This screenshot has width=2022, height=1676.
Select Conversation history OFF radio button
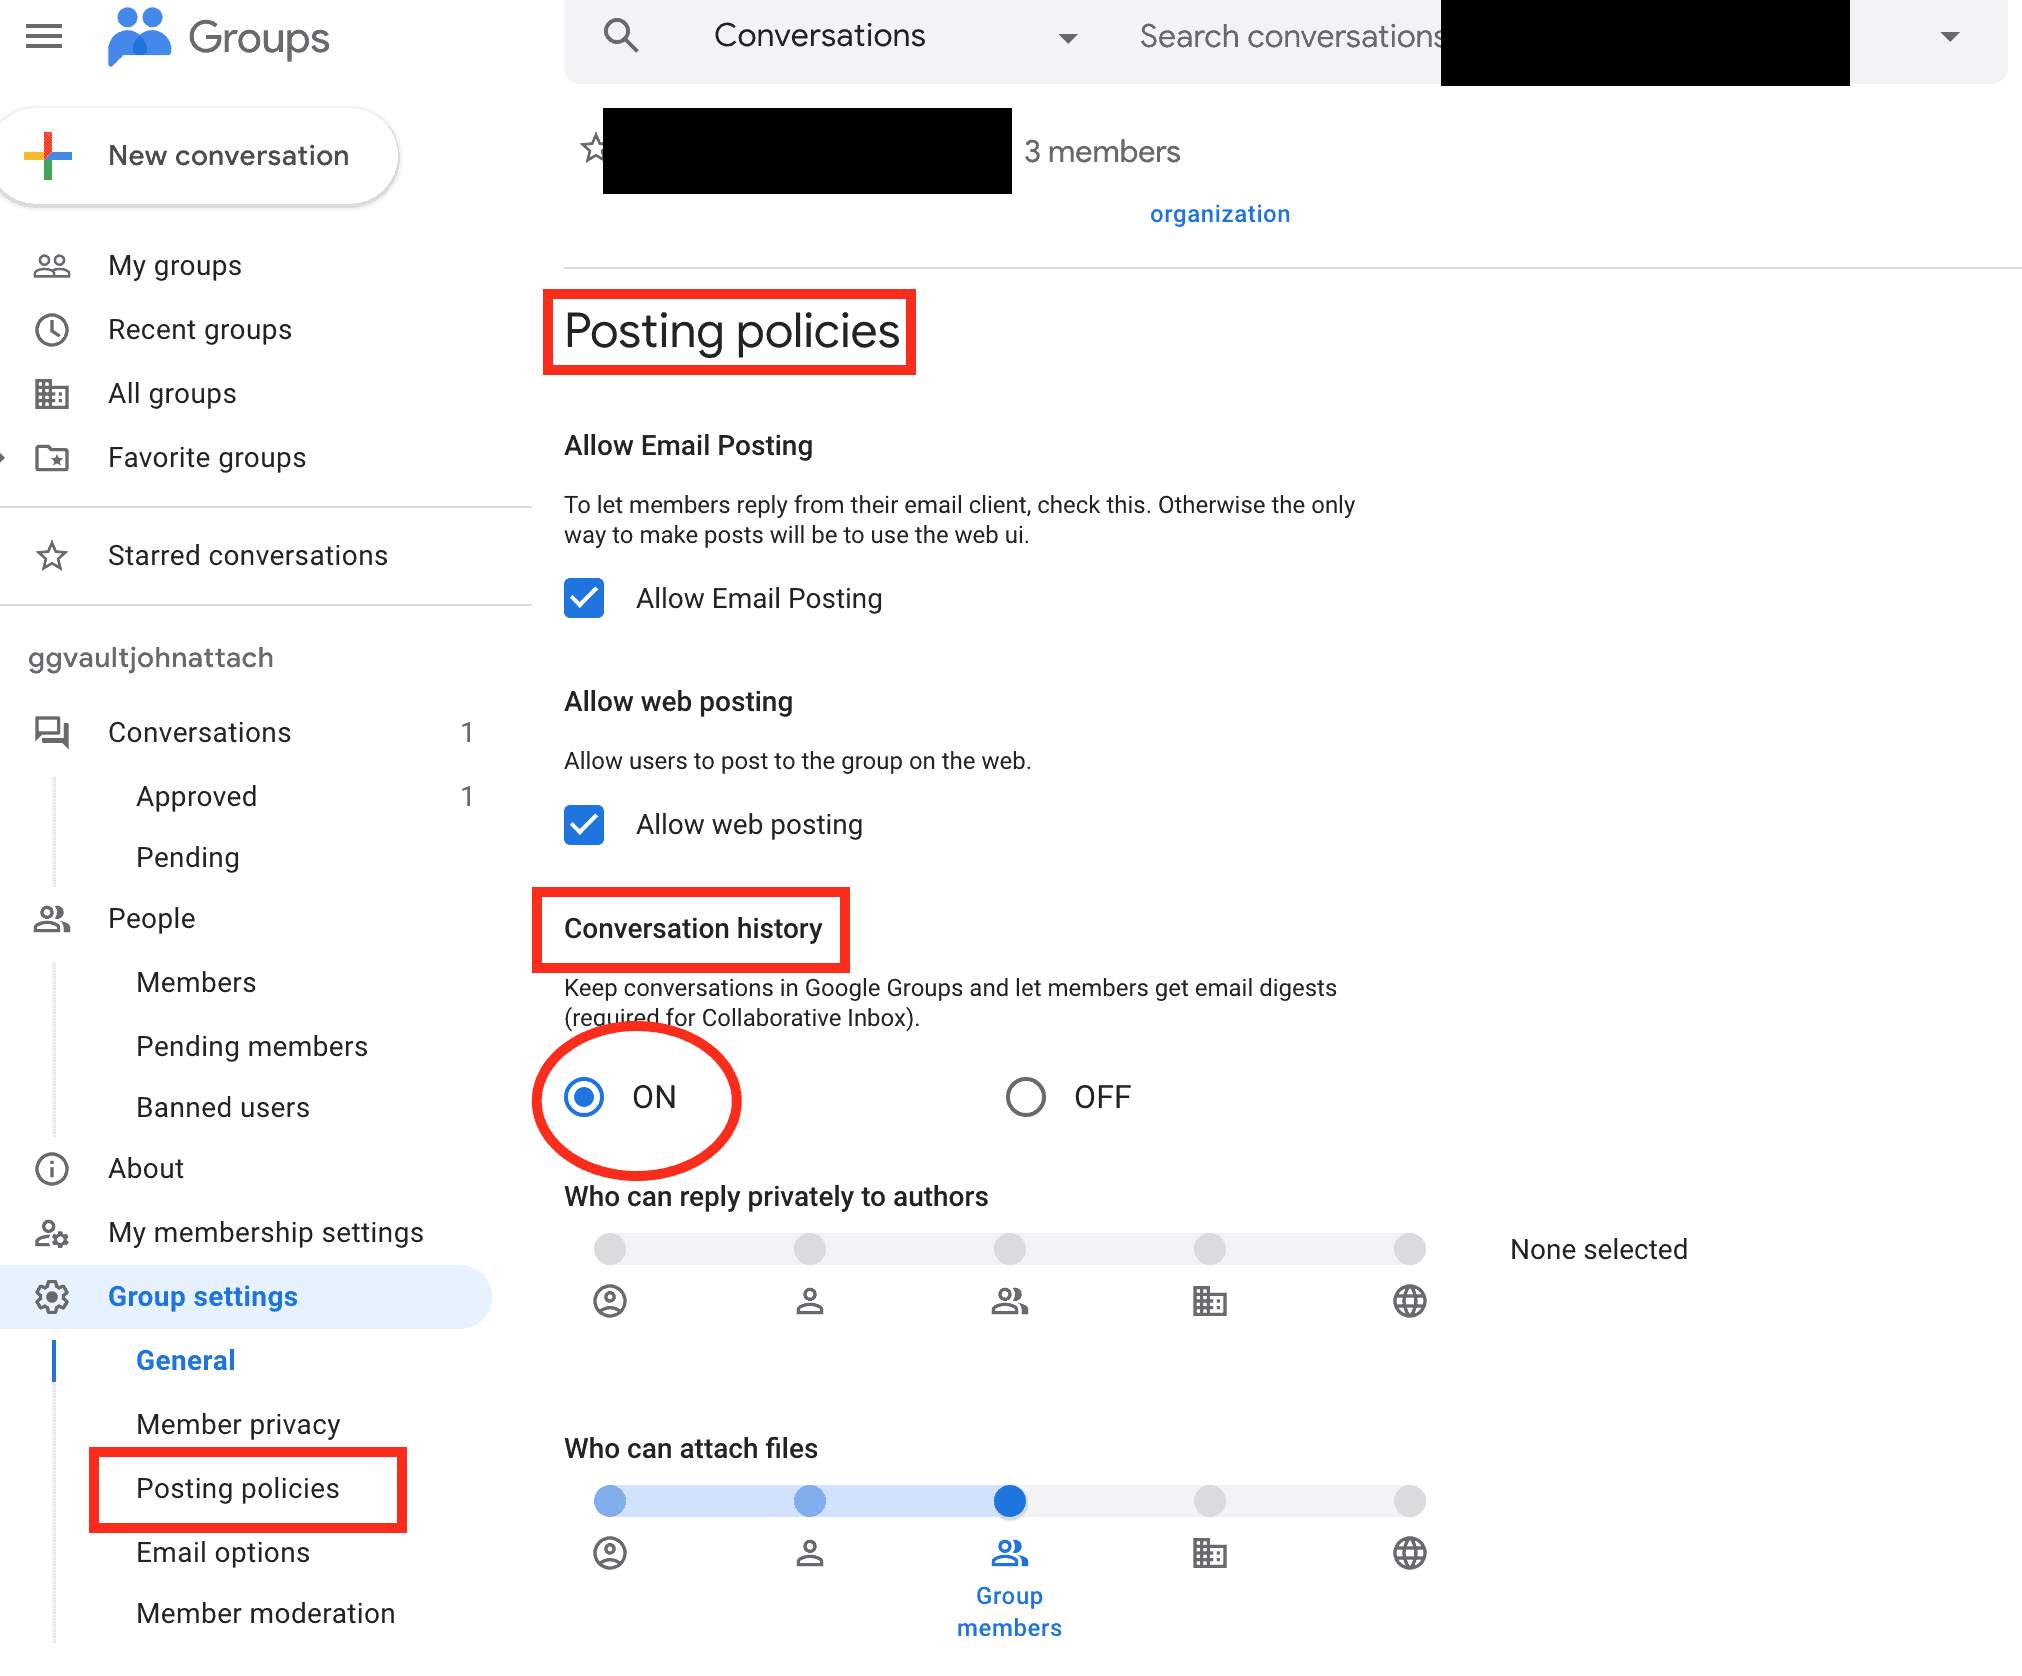(x=1026, y=1097)
